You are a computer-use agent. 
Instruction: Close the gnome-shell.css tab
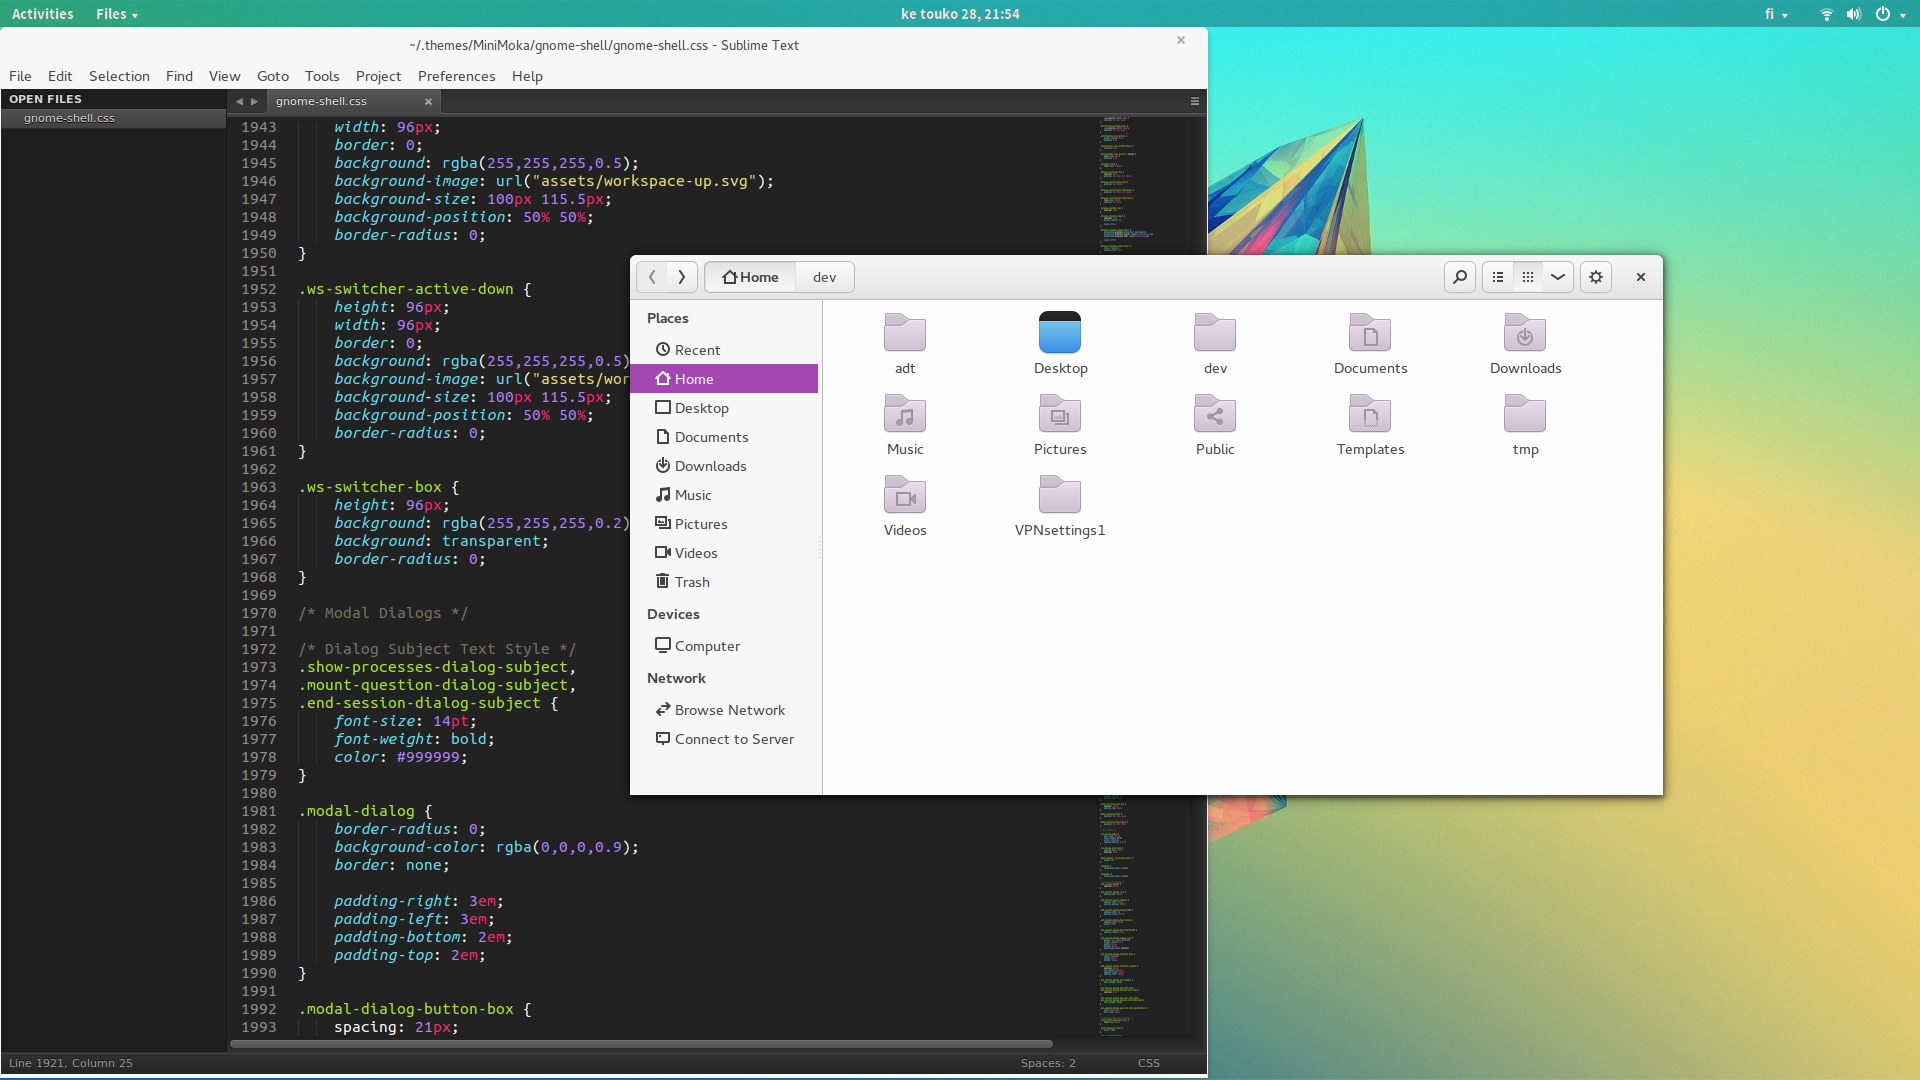point(428,101)
